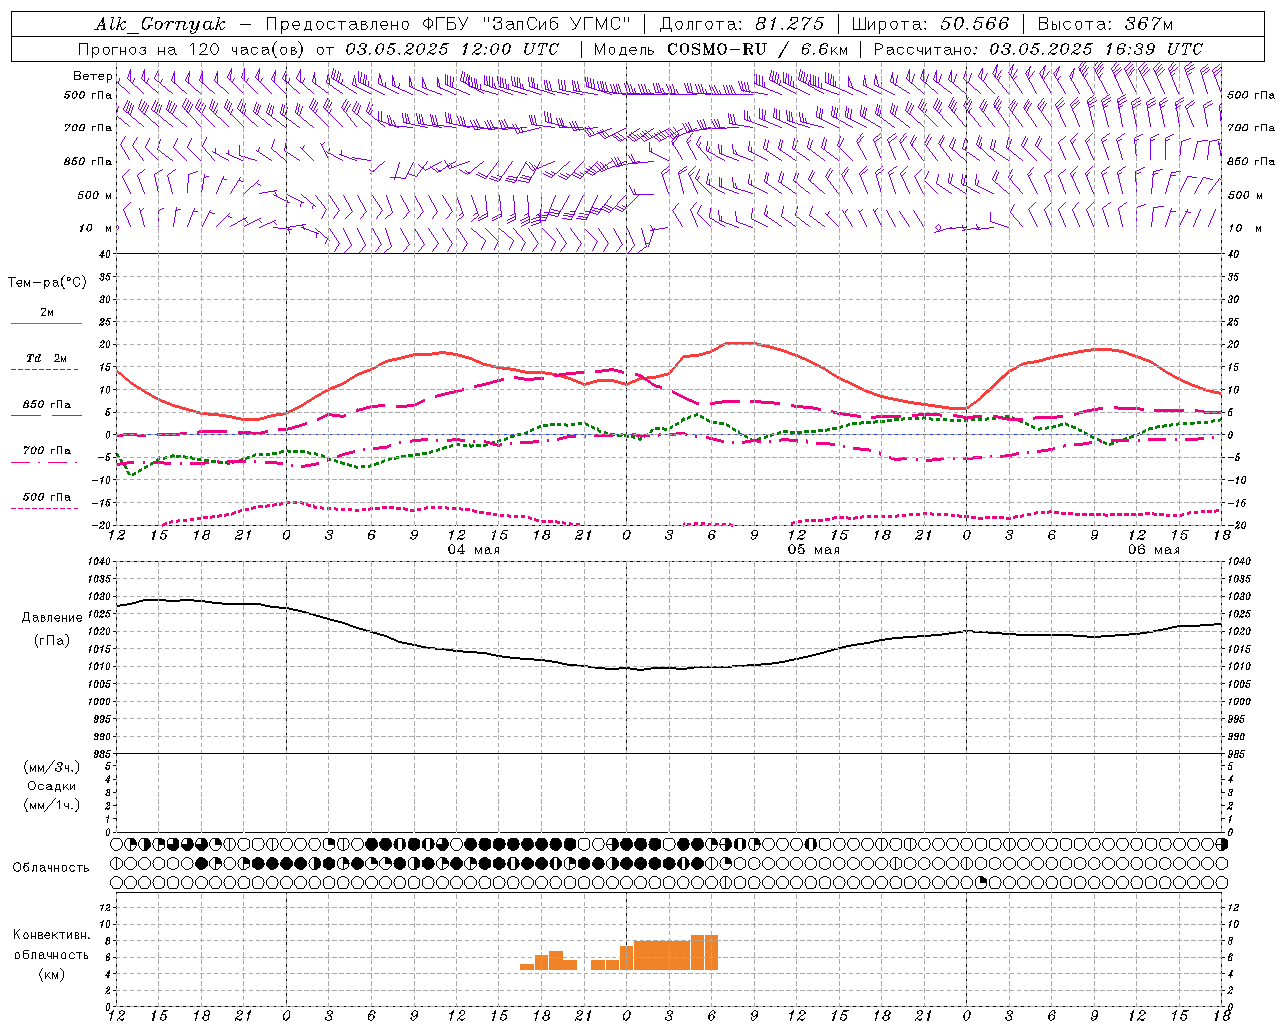Screen dimensions: 1280x1024
Task: Click the "04 мая" date label
Action: click(474, 549)
